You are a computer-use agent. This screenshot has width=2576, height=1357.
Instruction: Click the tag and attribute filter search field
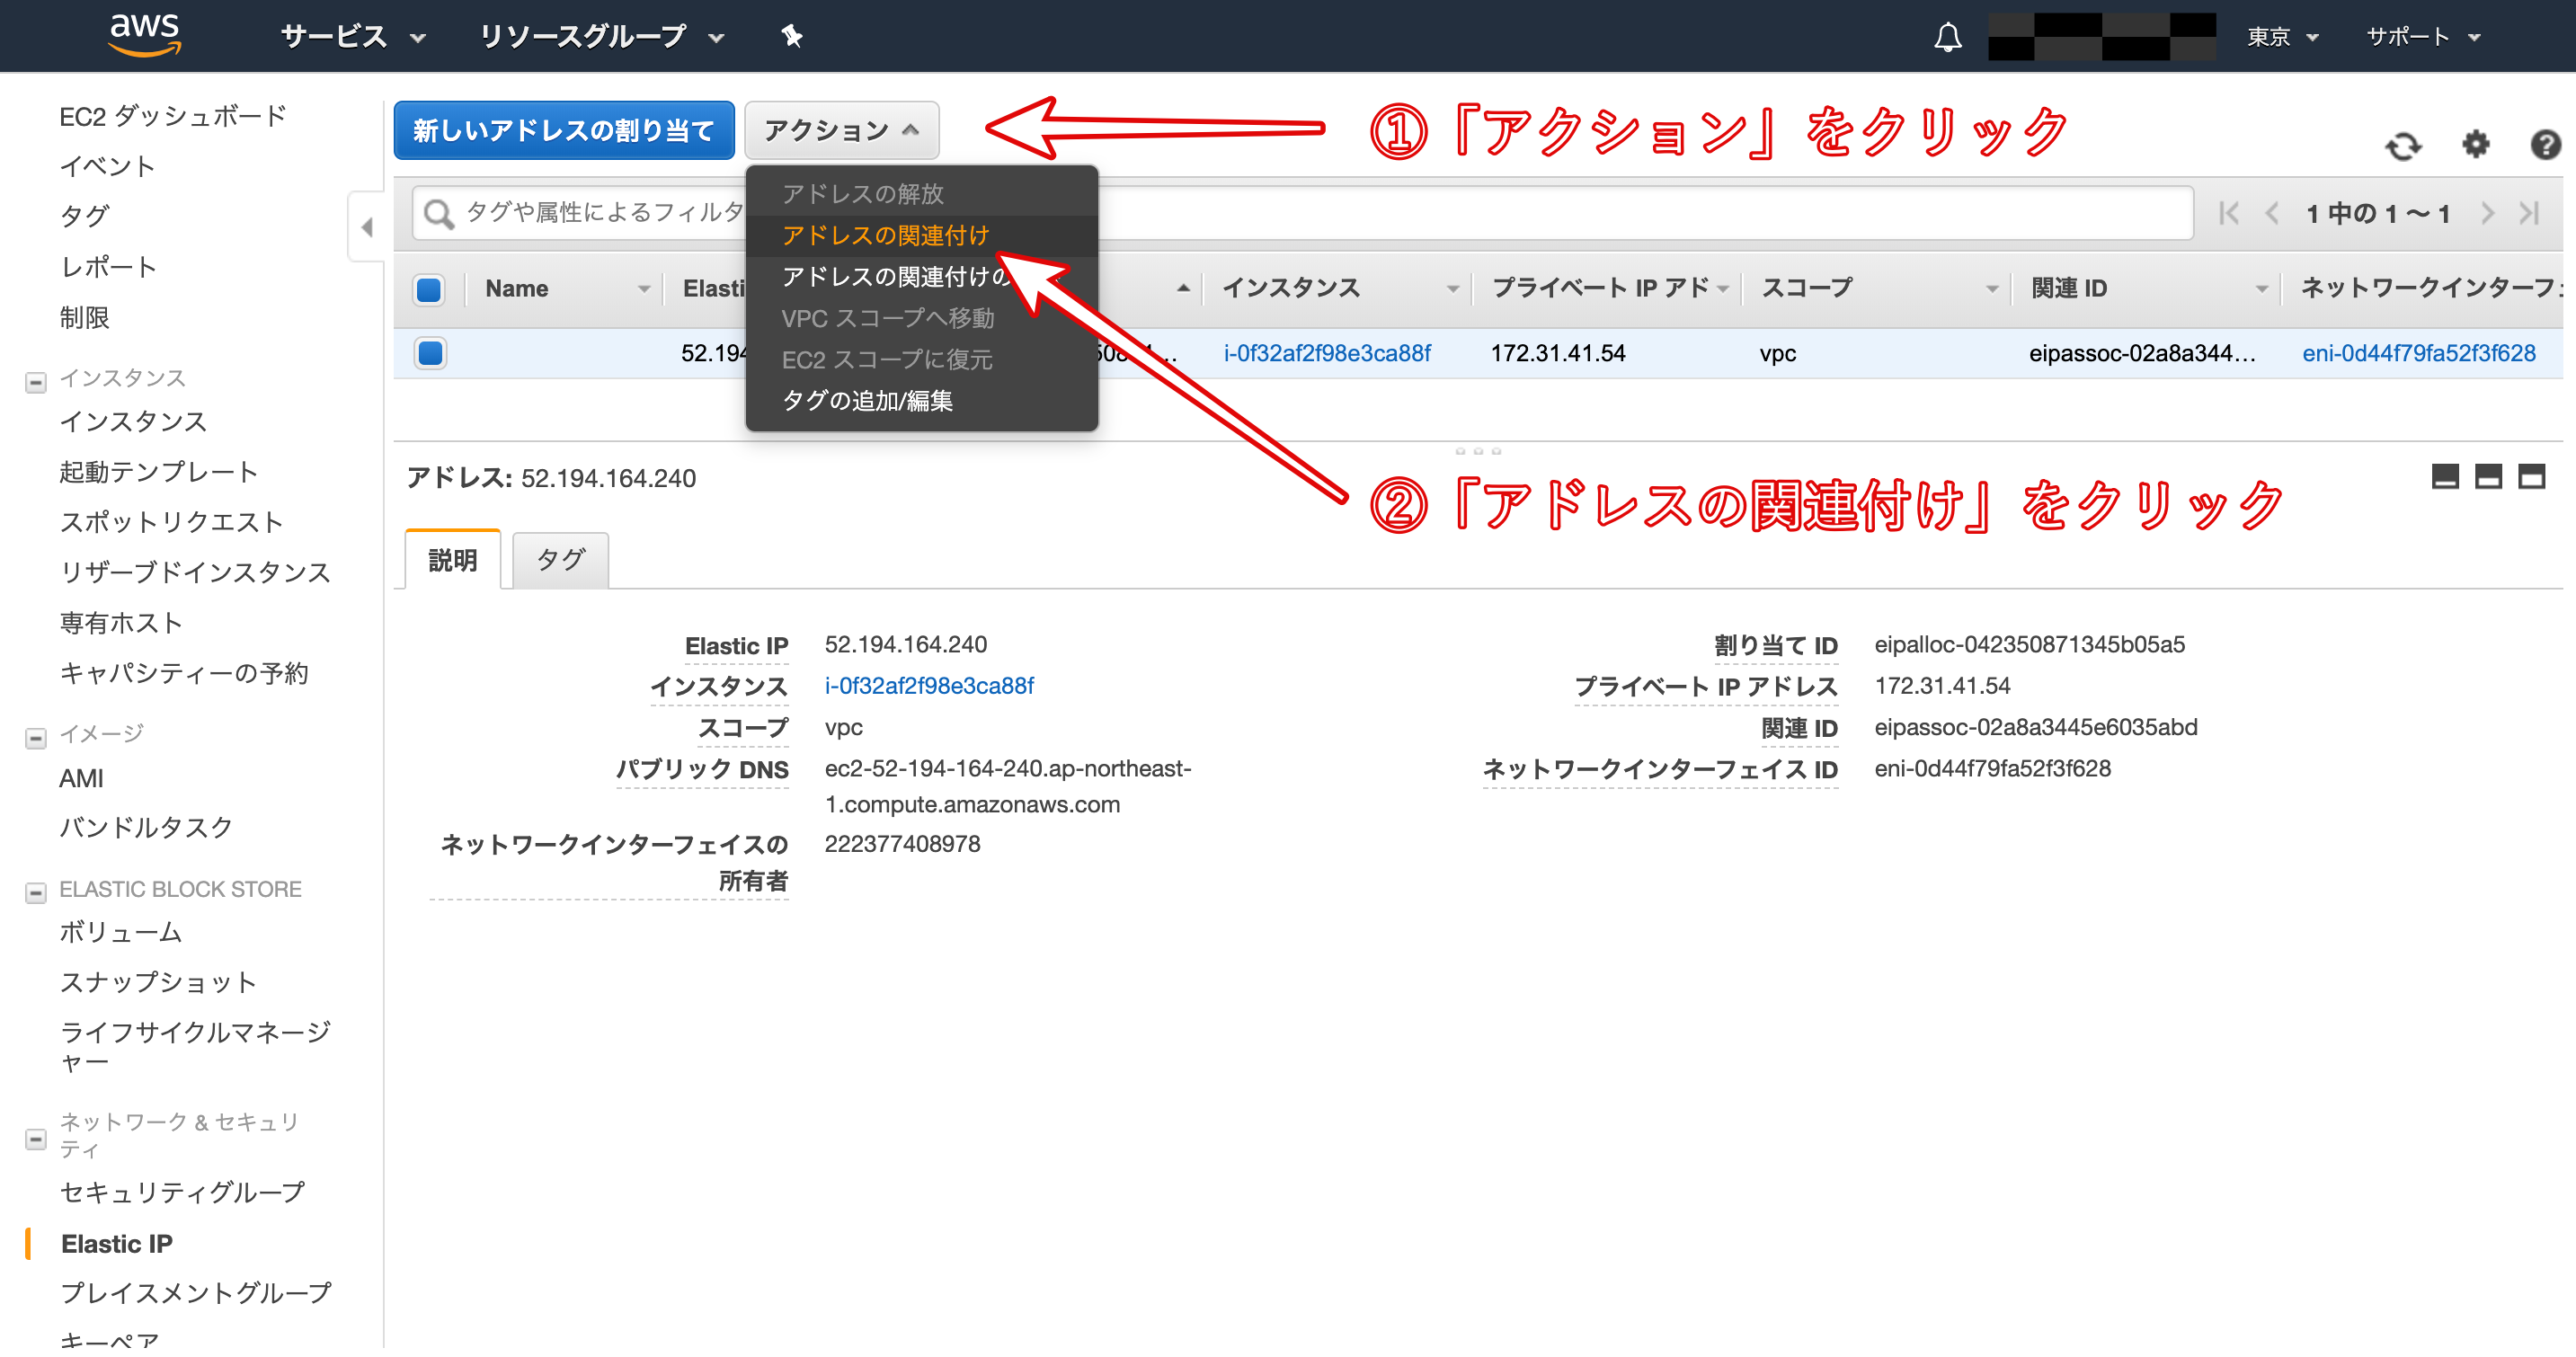coord(600,212)
